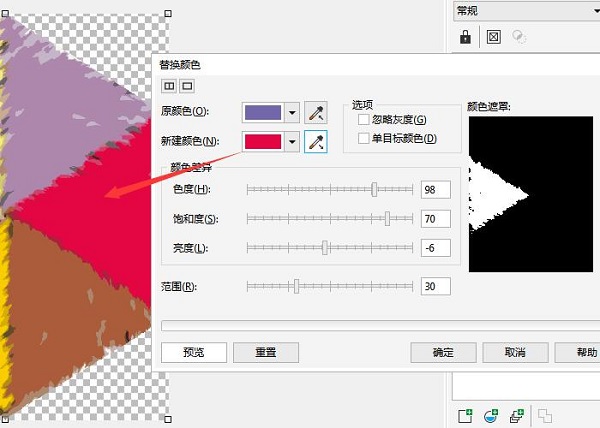This screenshot has width=600, height=428.
Task: Open the 新建颜色 color dropdown arrow
Action: [x=293, y=142]
